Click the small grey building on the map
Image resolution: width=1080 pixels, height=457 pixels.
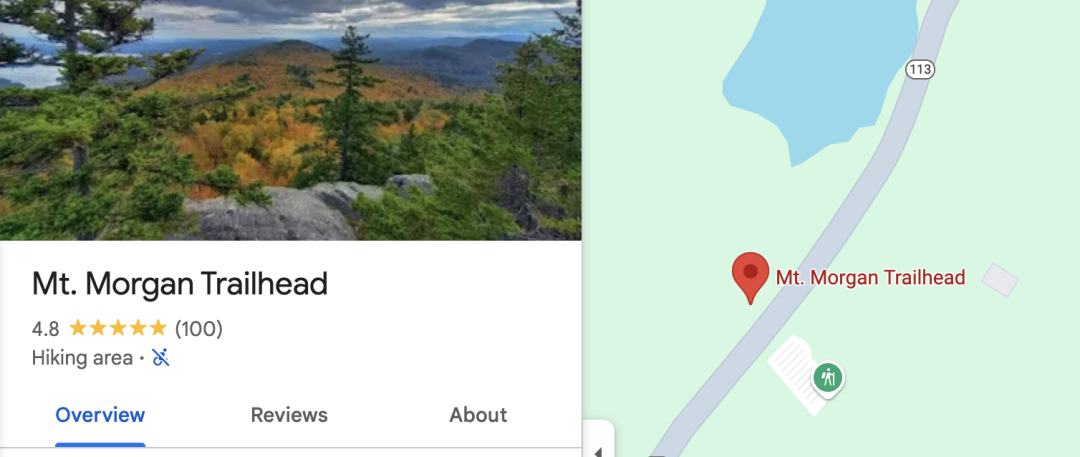(x=999, y=280)
